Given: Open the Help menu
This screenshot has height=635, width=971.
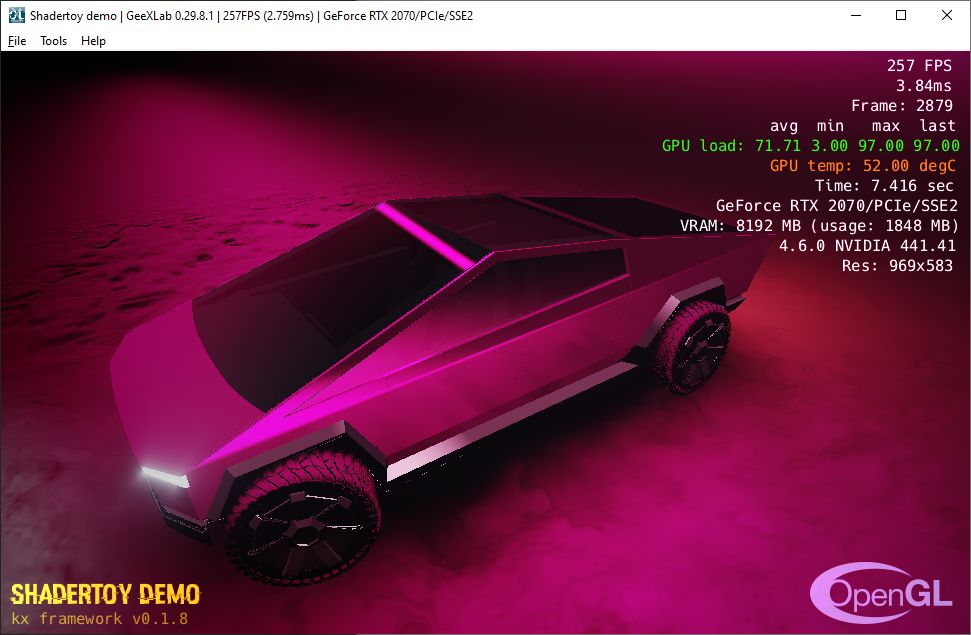Looking at the screenshot, I should point(93,41).
